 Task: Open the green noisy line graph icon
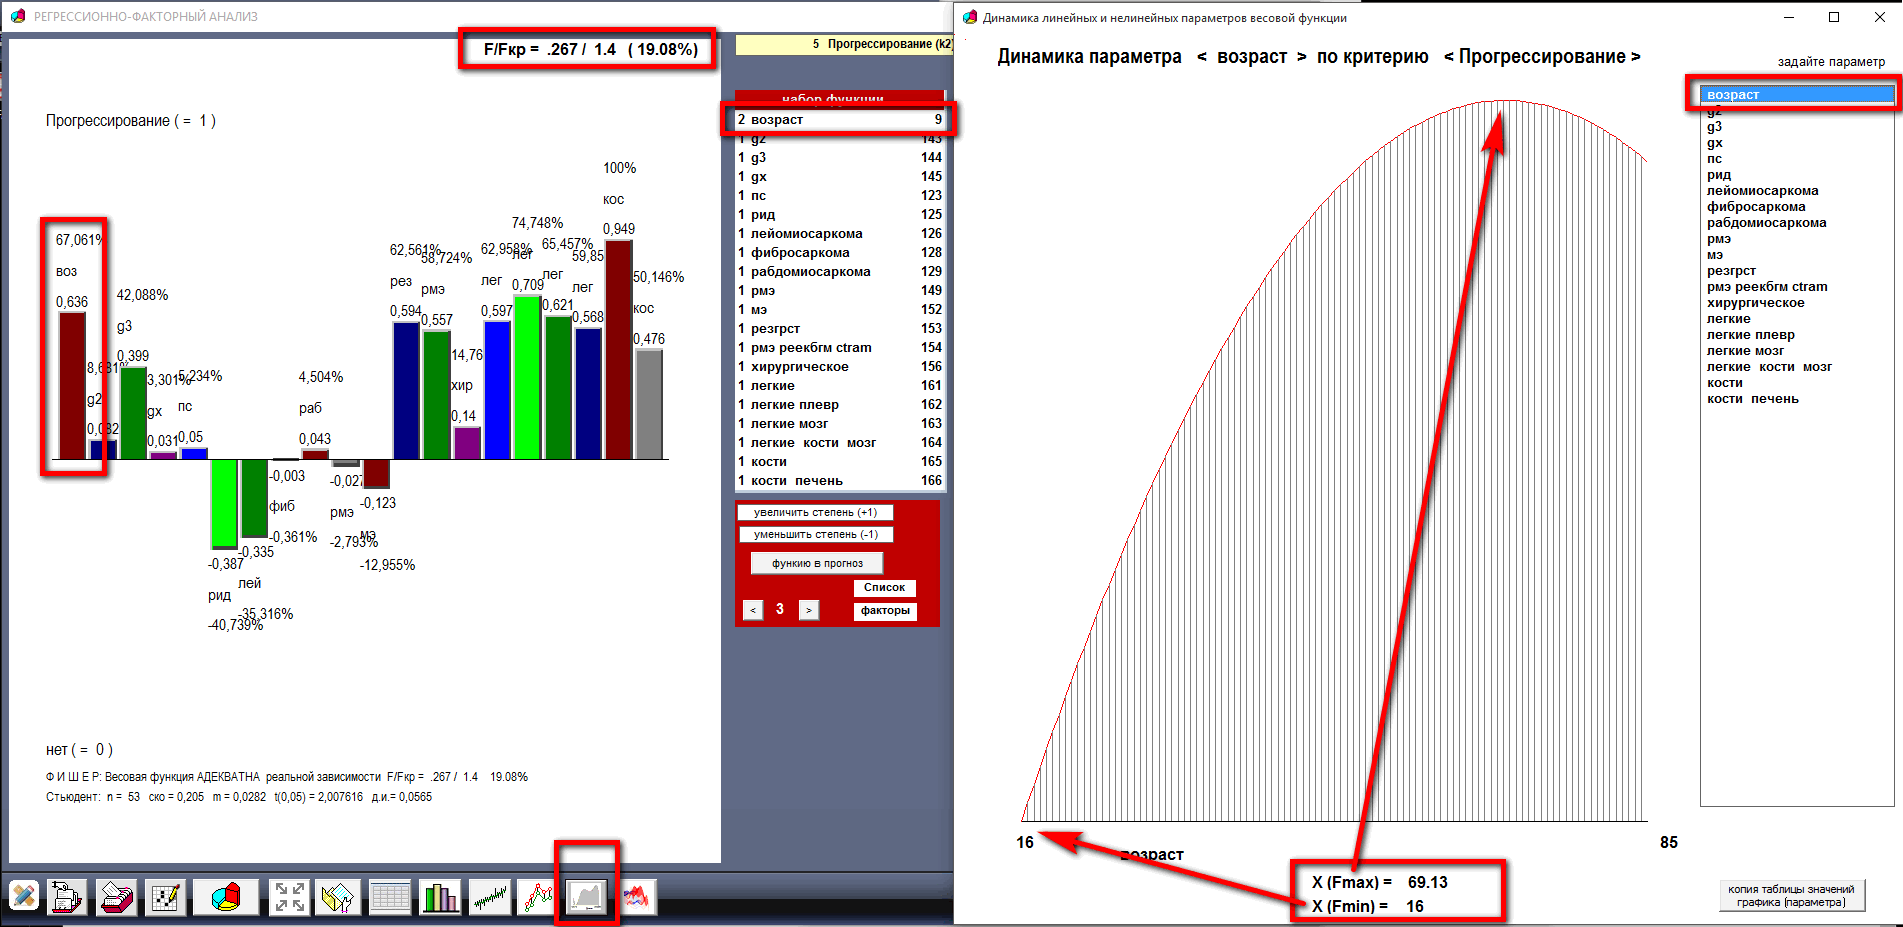(x=489, y=897)
